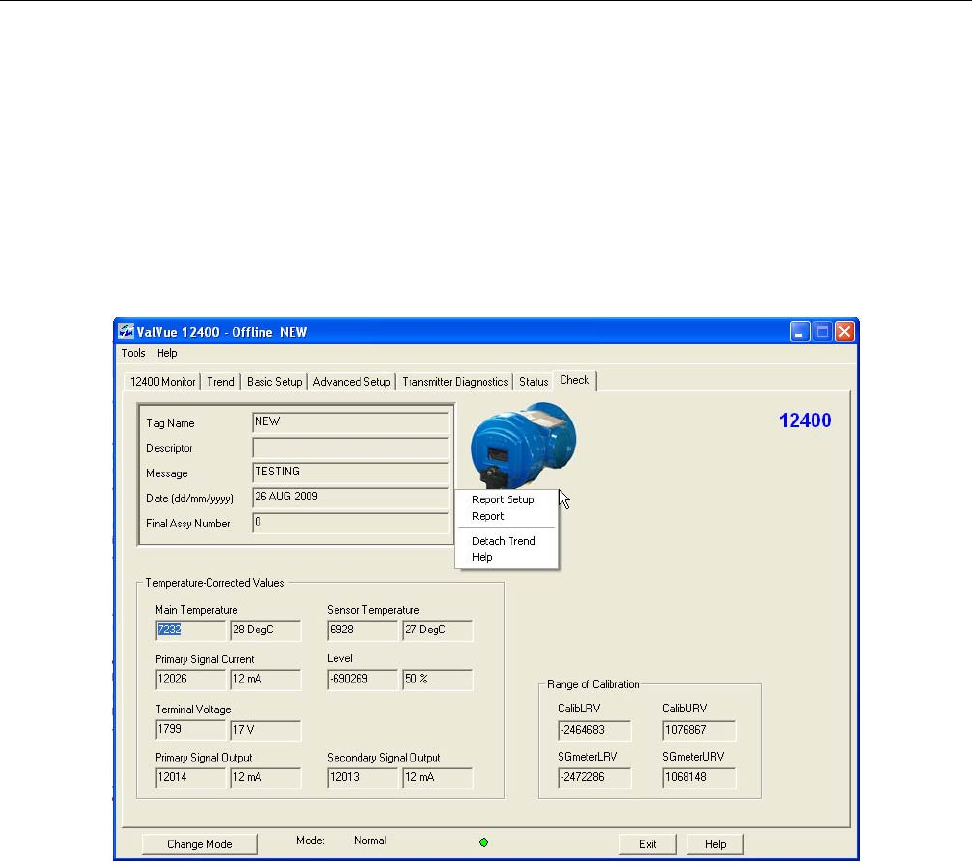Click the Message field containing TESTING
Viewport: 972px width, 867px height.
point(350,472)
